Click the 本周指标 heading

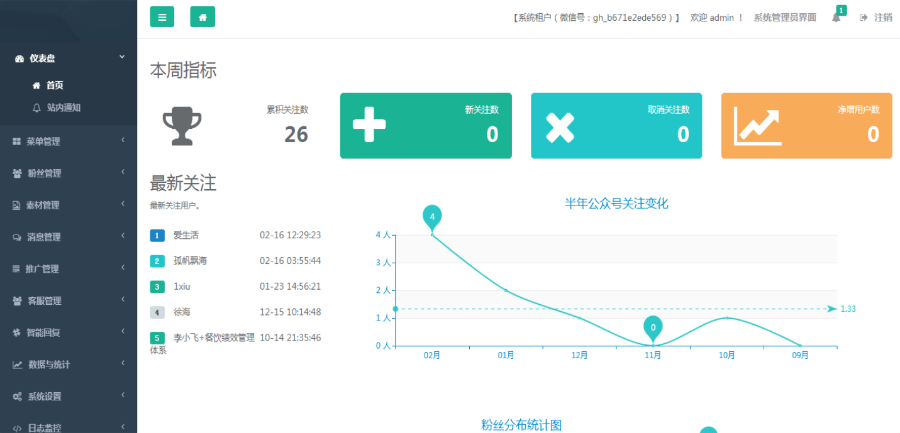(183, 71)
